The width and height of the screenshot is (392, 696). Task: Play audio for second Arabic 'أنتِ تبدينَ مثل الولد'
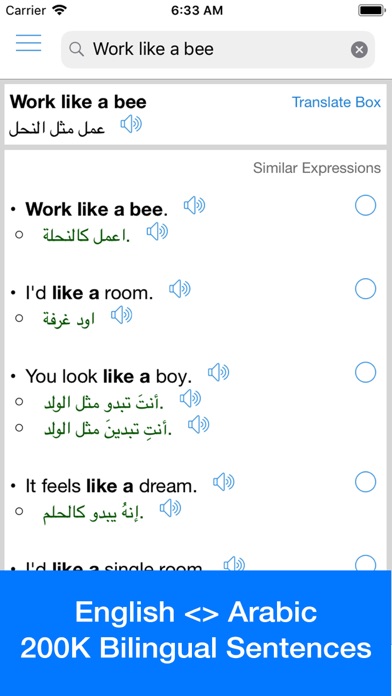click(x=198, y=425)
